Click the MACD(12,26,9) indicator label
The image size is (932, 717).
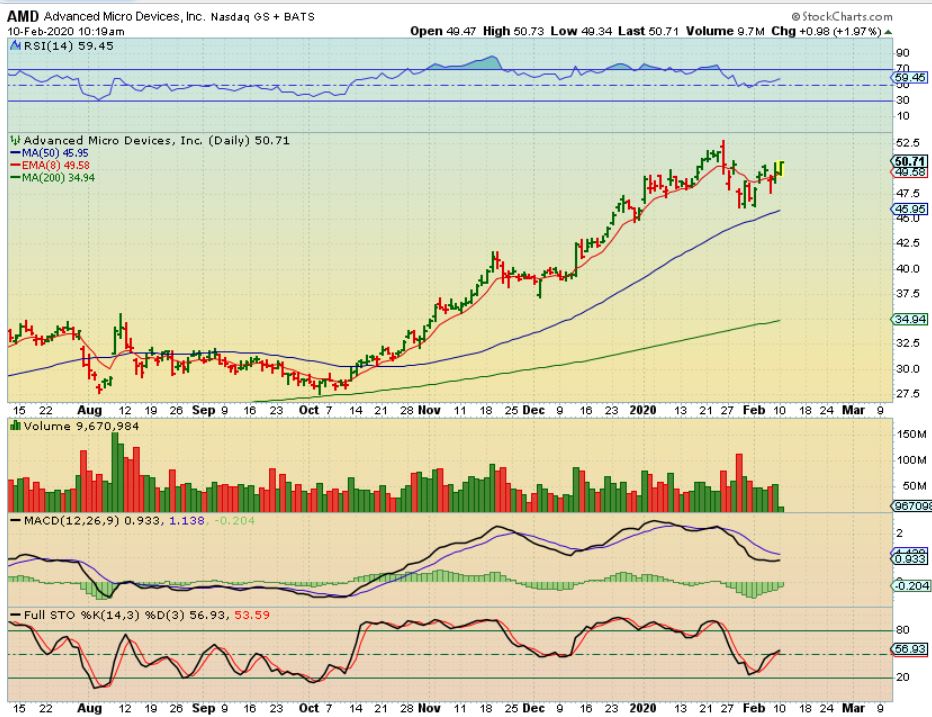point(72,520)
